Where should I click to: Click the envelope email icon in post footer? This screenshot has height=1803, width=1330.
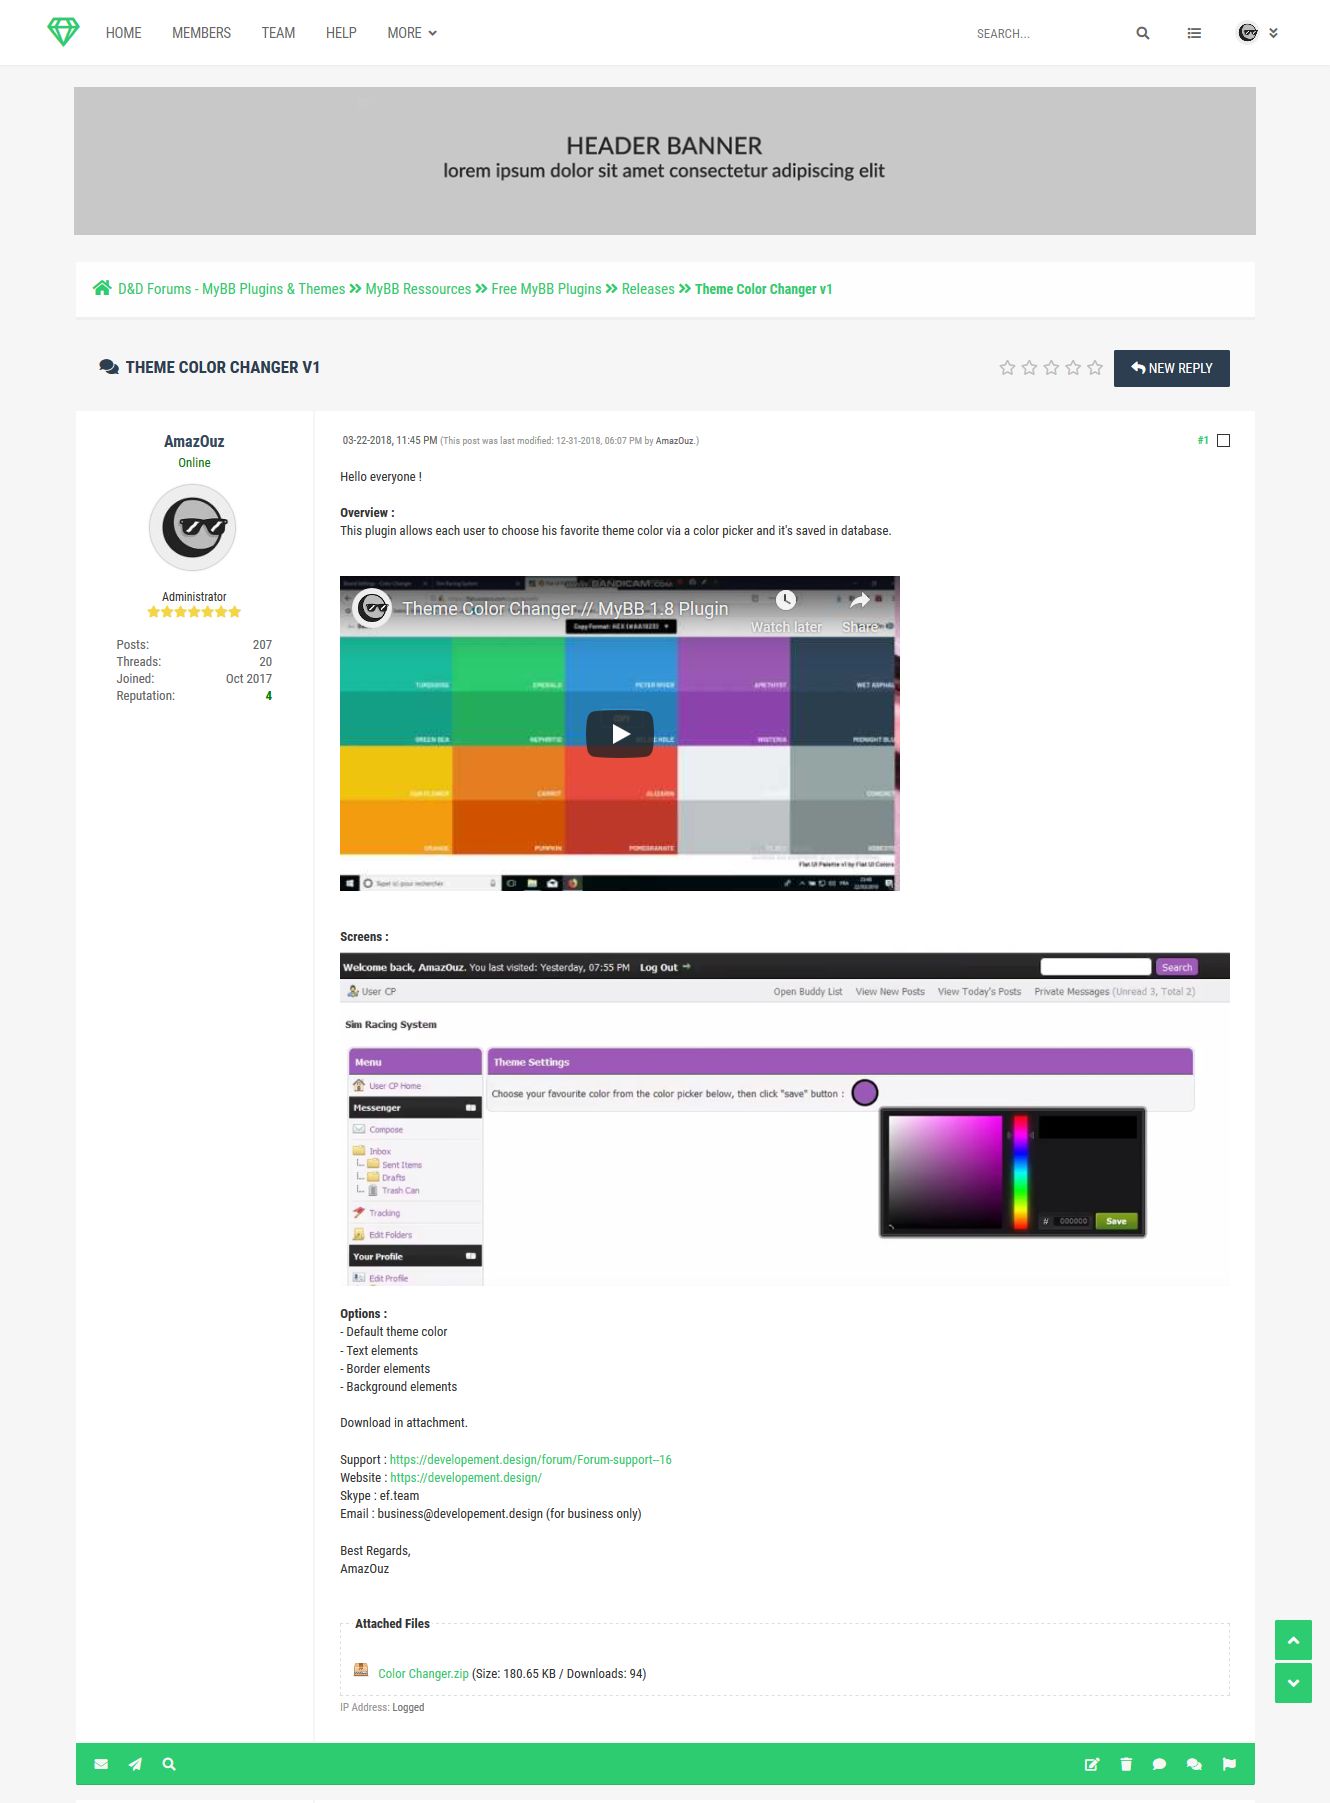tap(101, 1764)
